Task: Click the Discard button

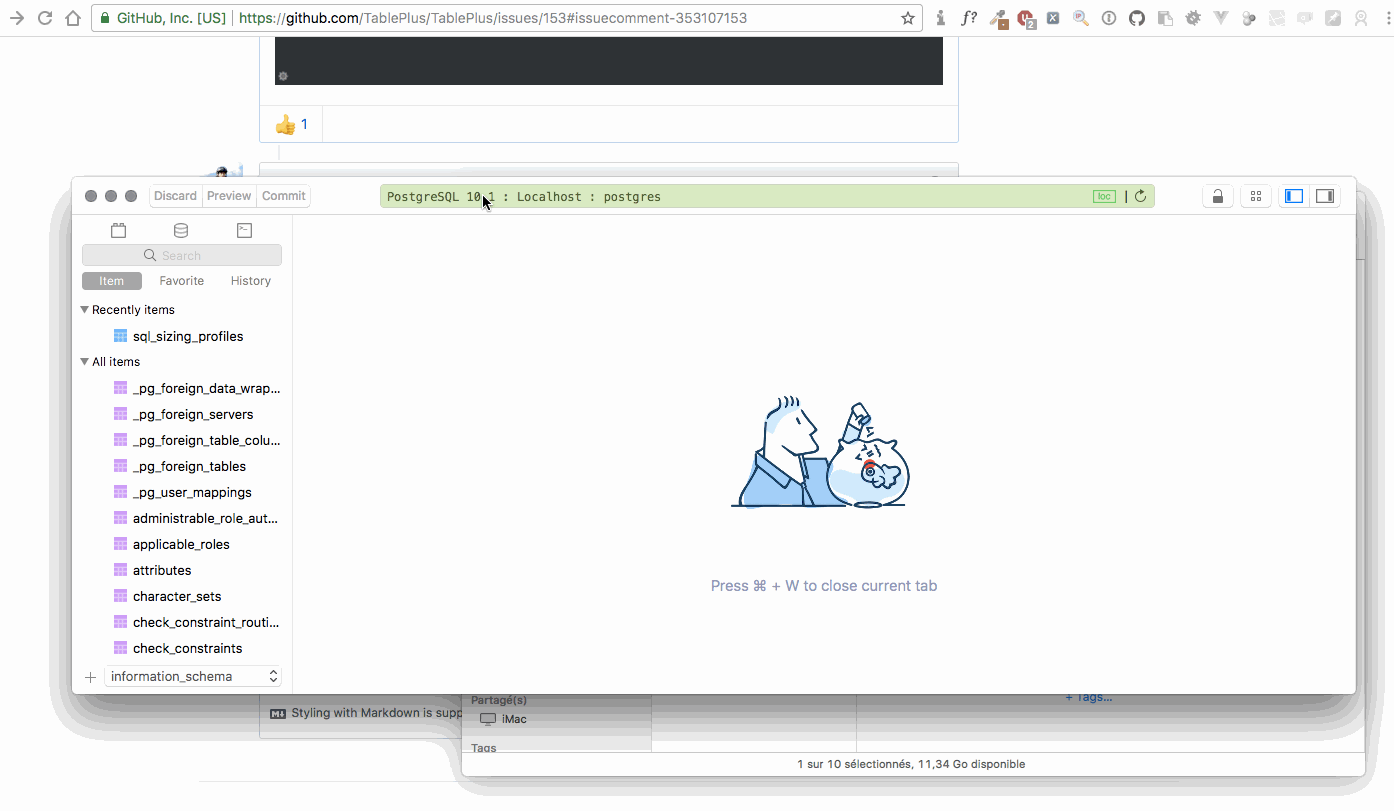Action: (x=175, y=195)
